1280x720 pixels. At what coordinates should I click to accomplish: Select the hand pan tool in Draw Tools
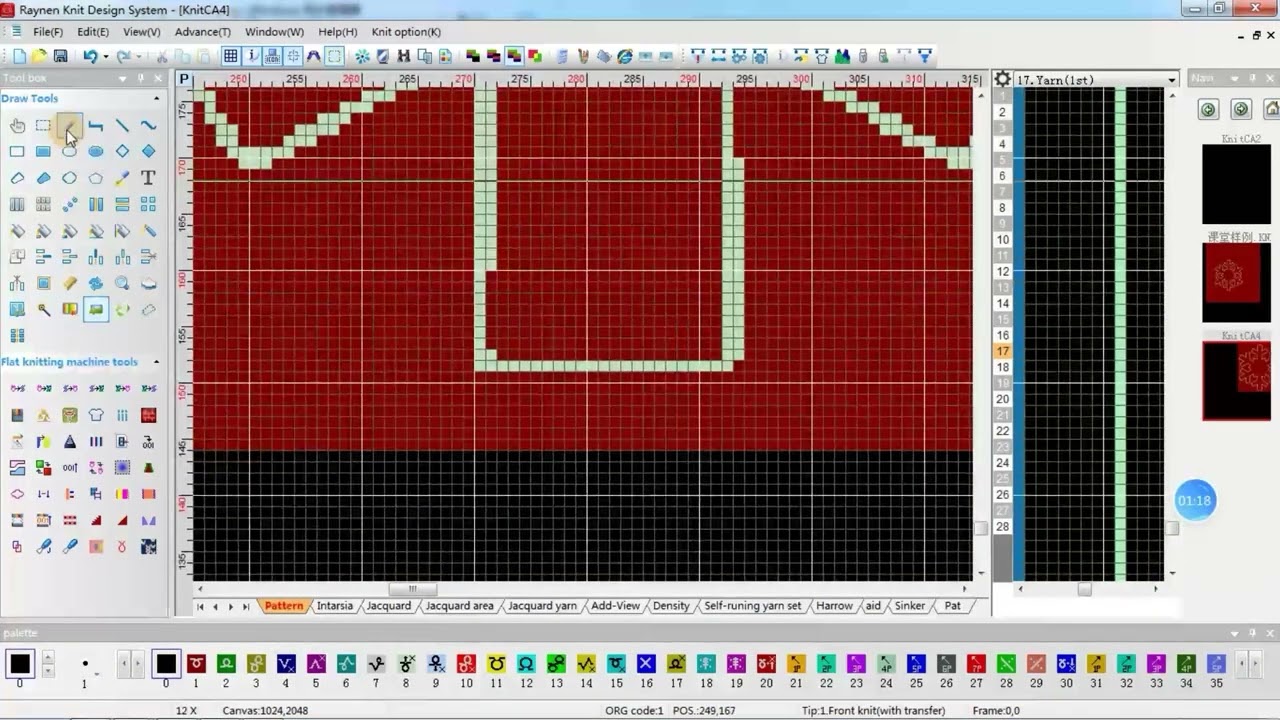[x=17, y=125]
